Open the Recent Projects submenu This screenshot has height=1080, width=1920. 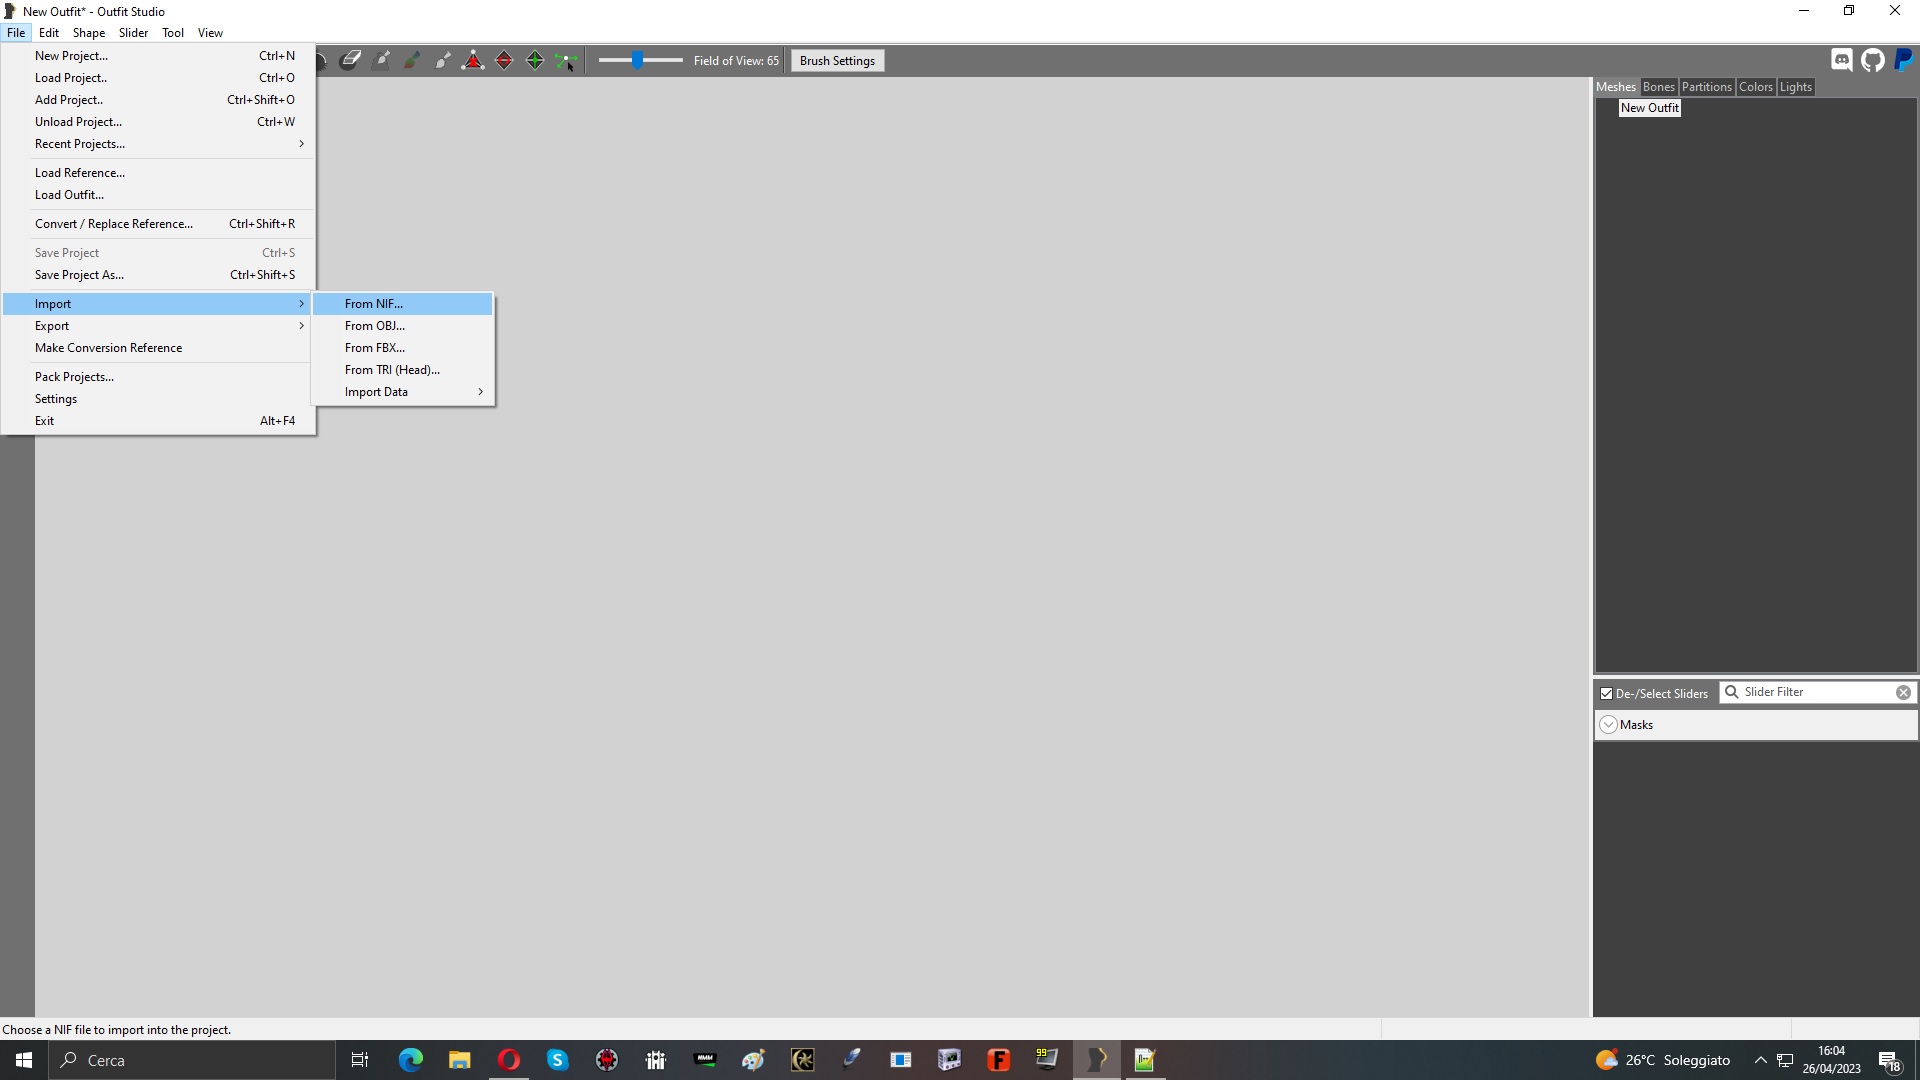[x=158, y=144]
